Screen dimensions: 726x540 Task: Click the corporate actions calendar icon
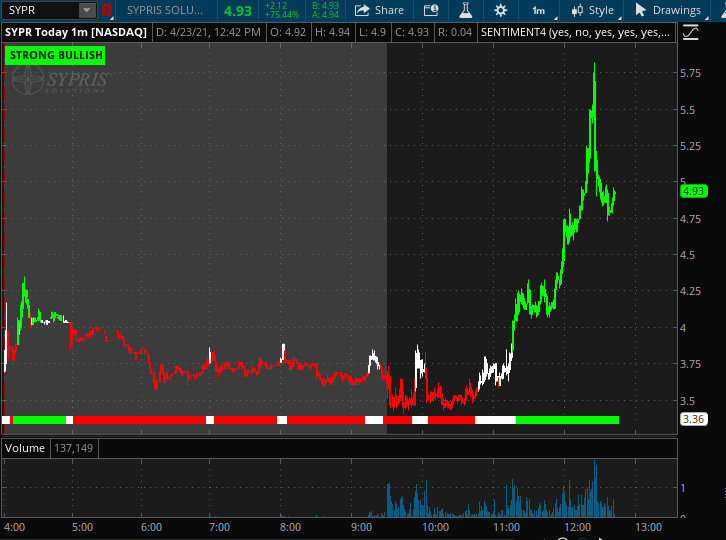pyautogui.click(x=431, y=10)
